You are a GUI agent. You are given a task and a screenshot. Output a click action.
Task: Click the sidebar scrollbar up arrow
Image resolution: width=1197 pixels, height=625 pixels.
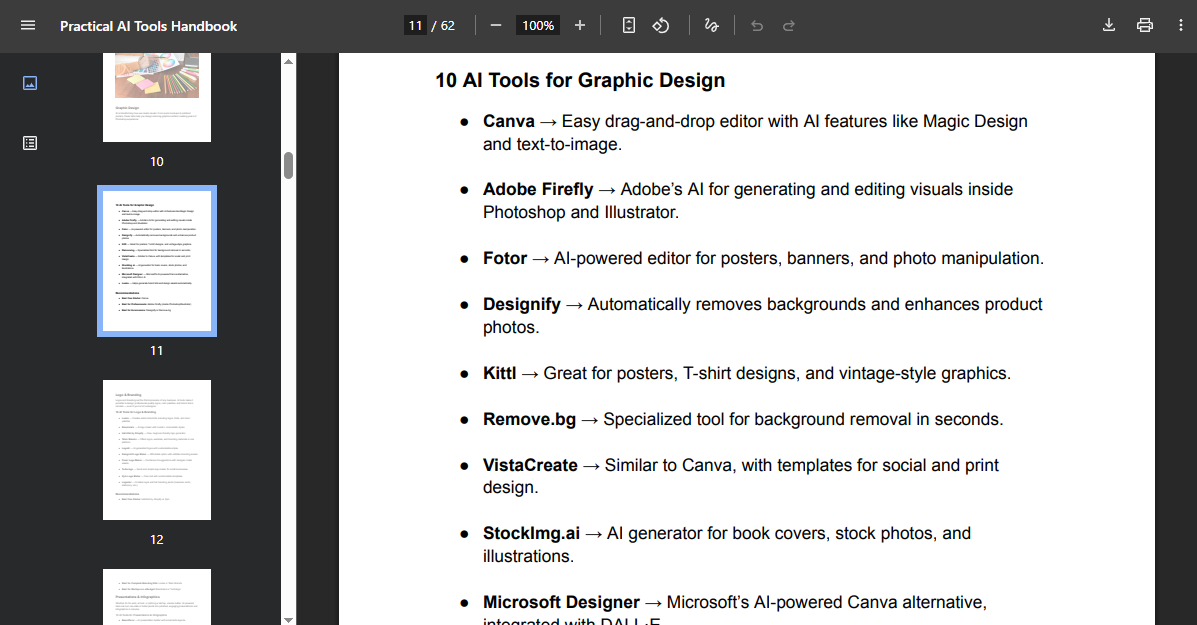tap(289, 61)
